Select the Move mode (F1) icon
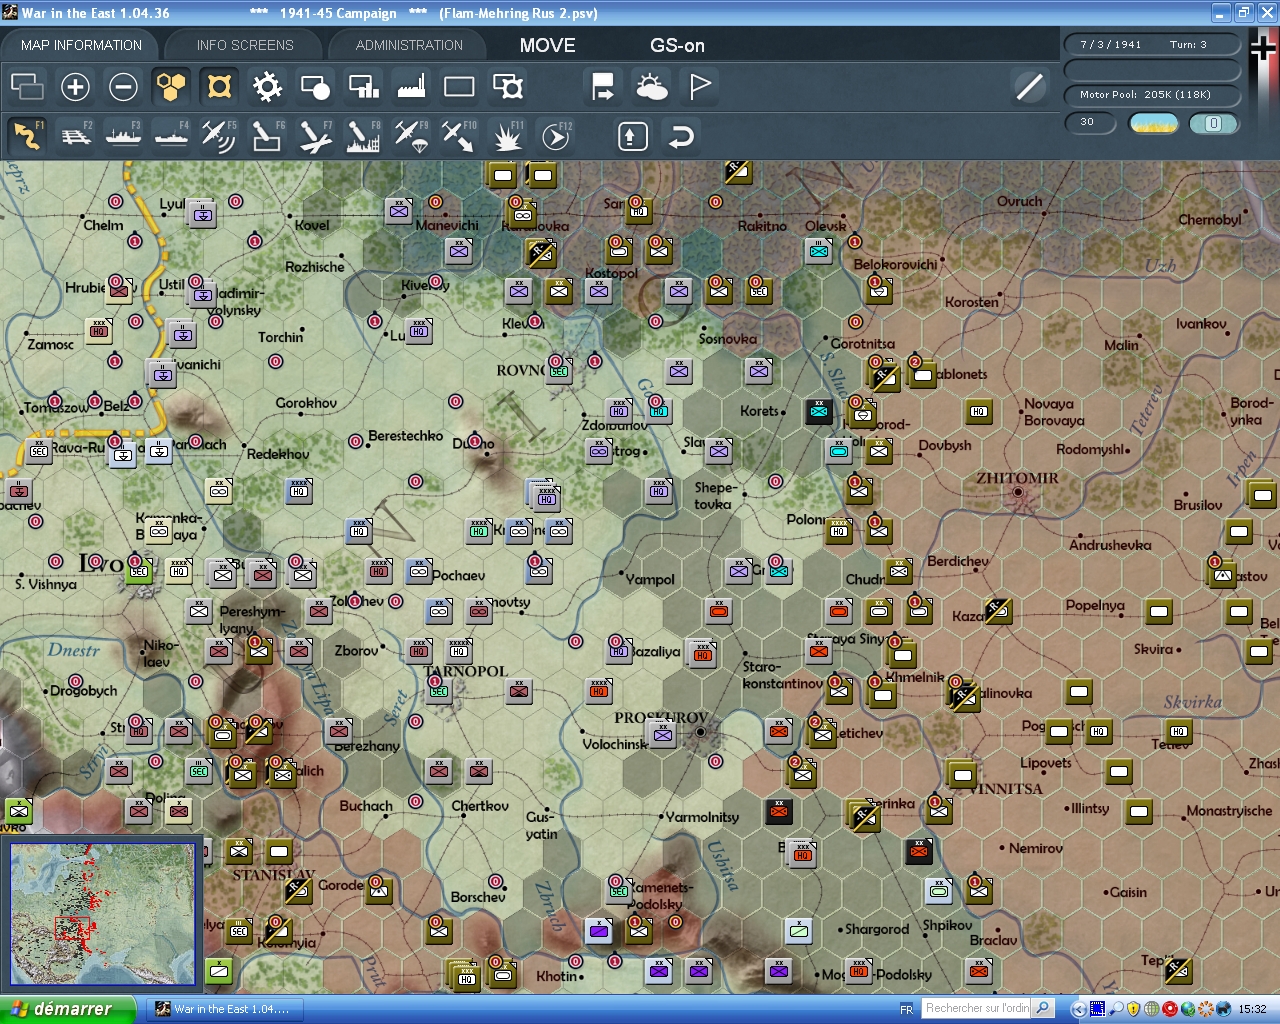Screen dimensions: 1280x1024 tap(27, 135)
